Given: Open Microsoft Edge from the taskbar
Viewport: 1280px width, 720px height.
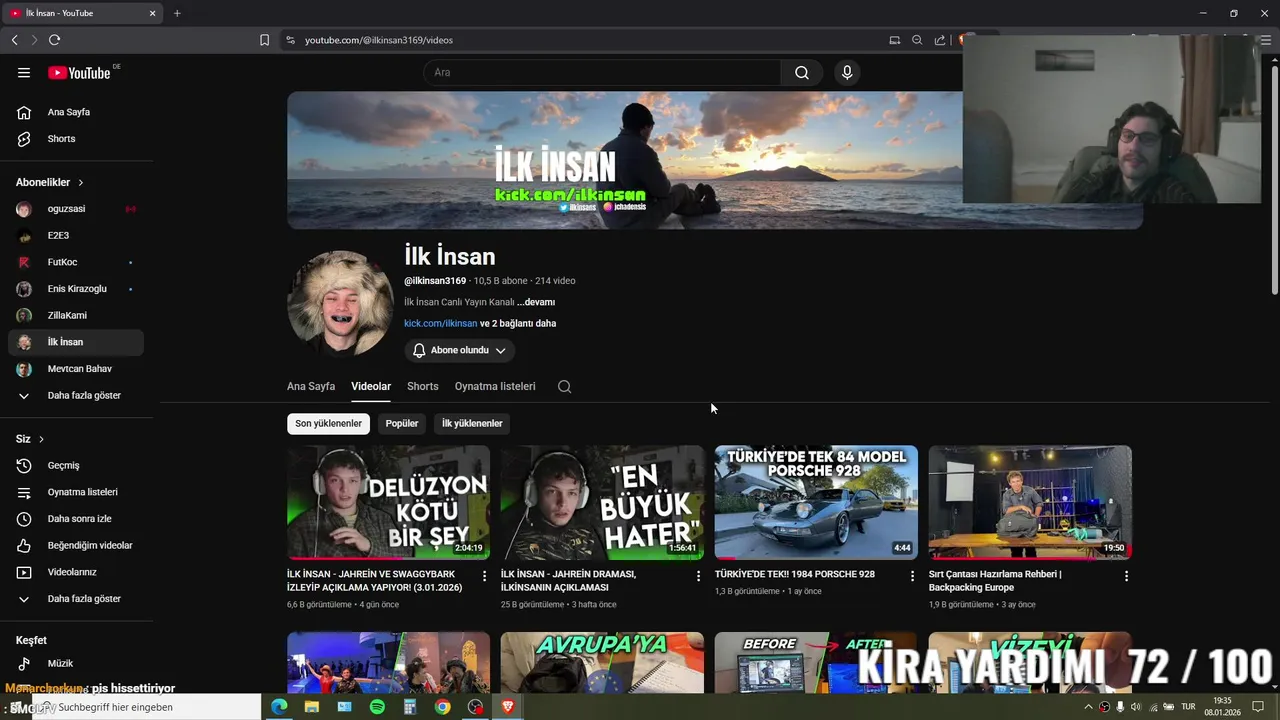Looking at the screenshot, I should click(279, 707).
